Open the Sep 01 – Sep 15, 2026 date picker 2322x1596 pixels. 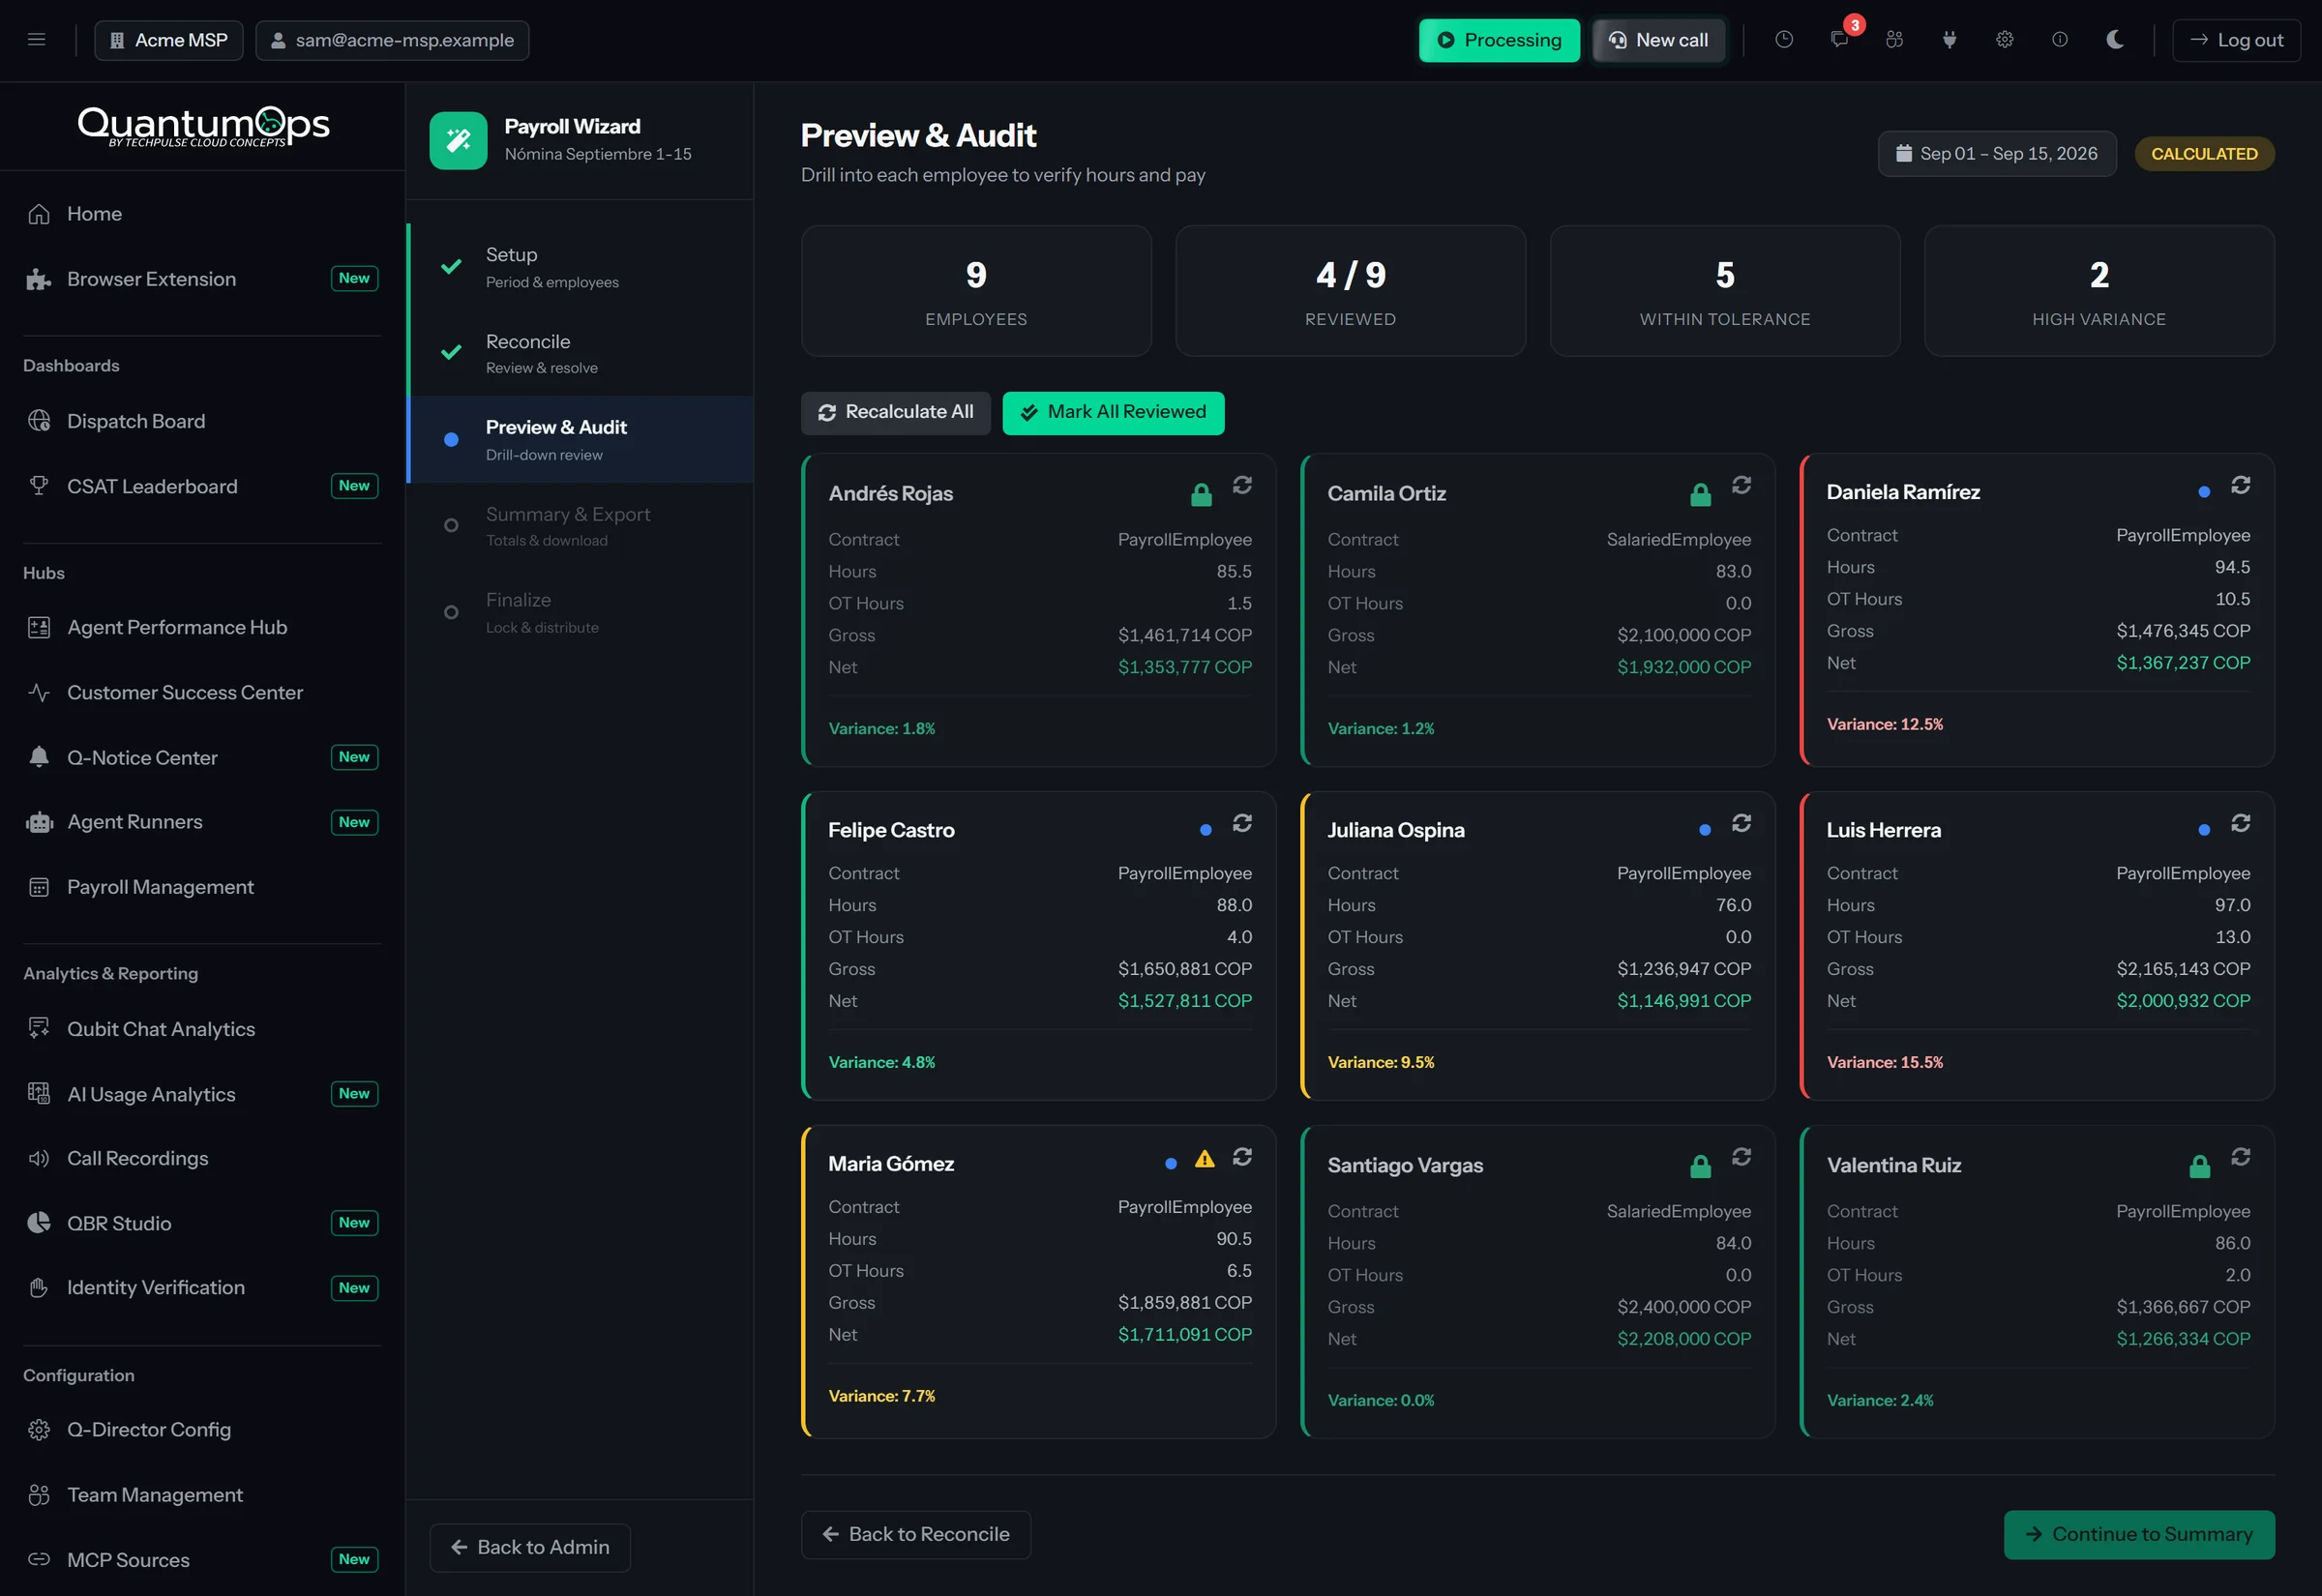click(x=1996, y=154)
